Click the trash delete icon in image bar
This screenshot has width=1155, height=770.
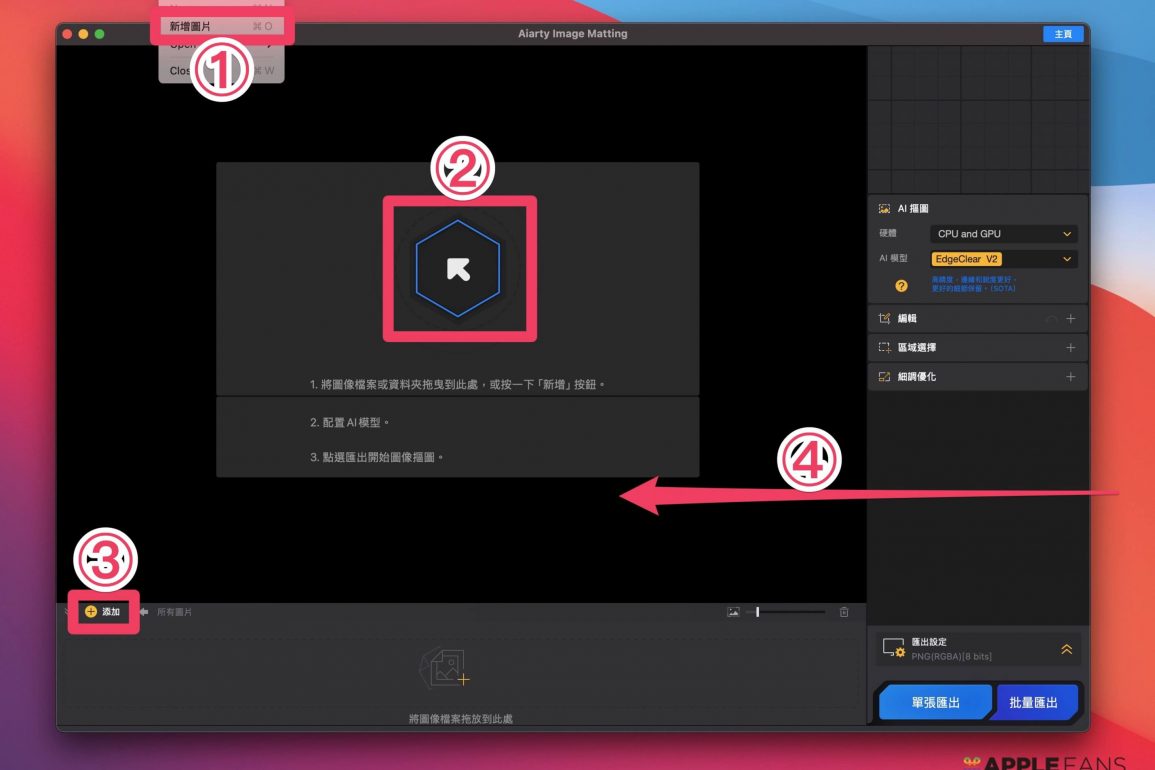pyautogui.click(x=844, y=612)
